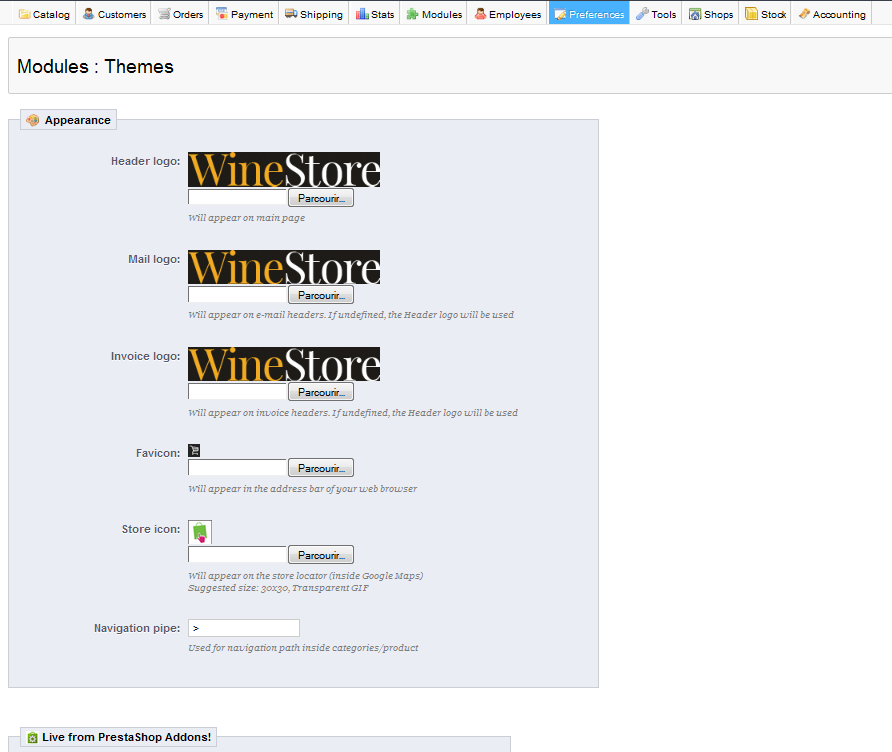Viewport: 892px width, 752px height.
Task: Click the Accounting pencil icon
Action: click(x=804, y=14)
